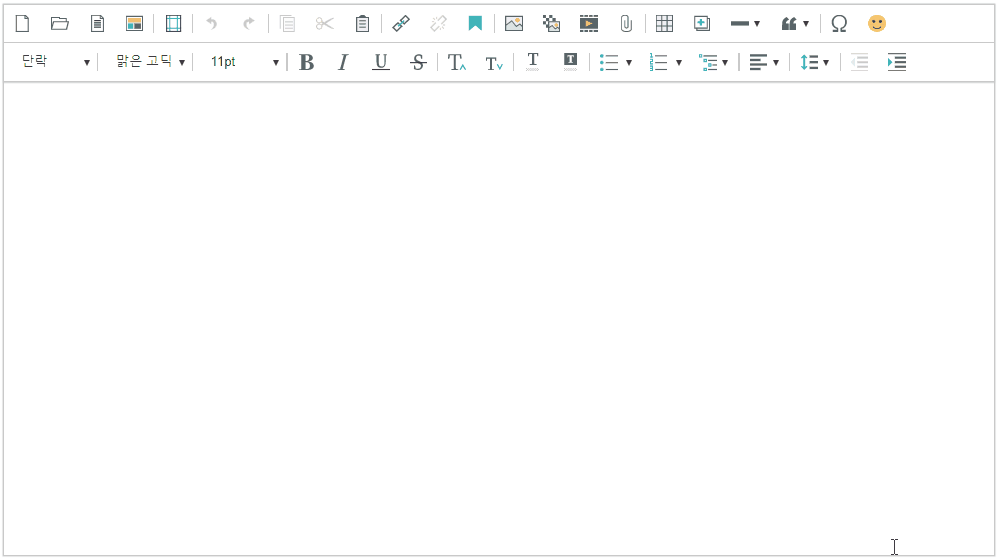Open a file with the folder icon
Image resolution: width=998 pixels, height=560 pixels.
(x=60, y=23)
